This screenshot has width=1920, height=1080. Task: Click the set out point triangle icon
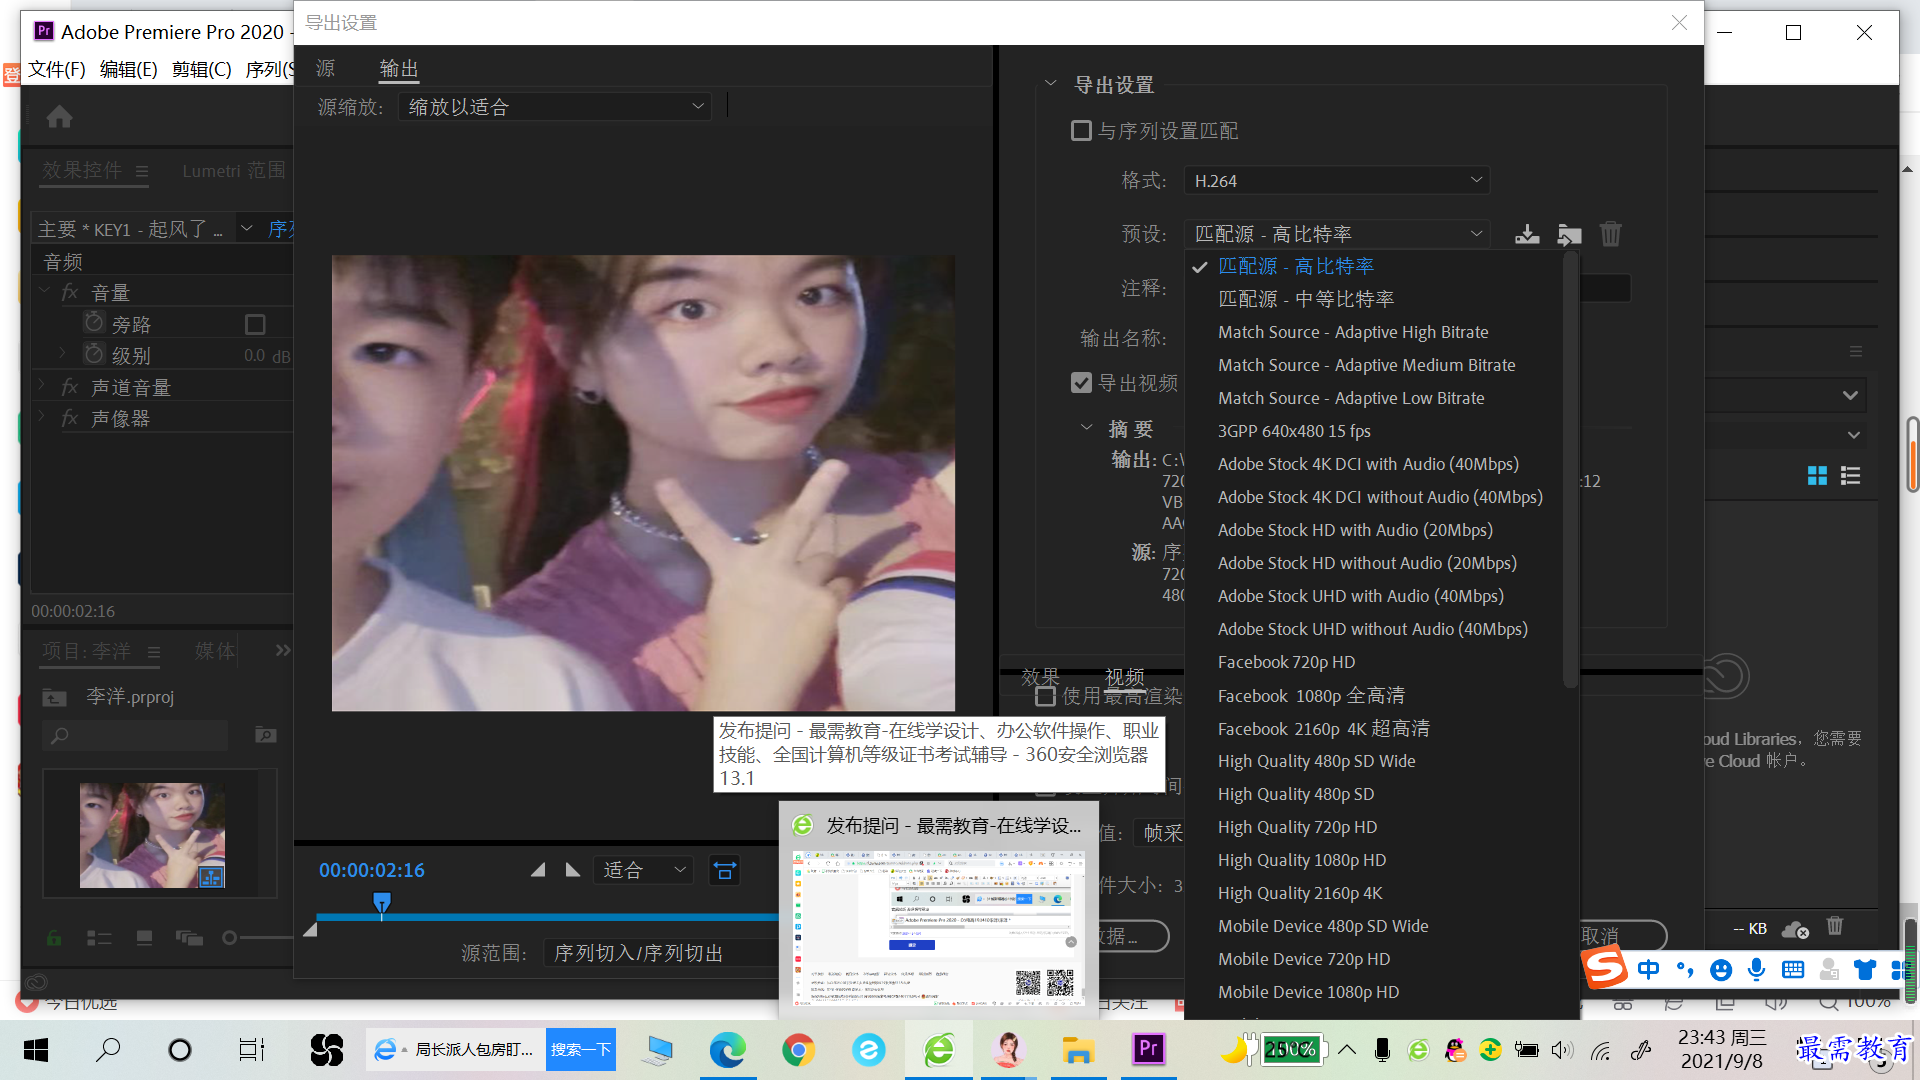coord(573,870)
